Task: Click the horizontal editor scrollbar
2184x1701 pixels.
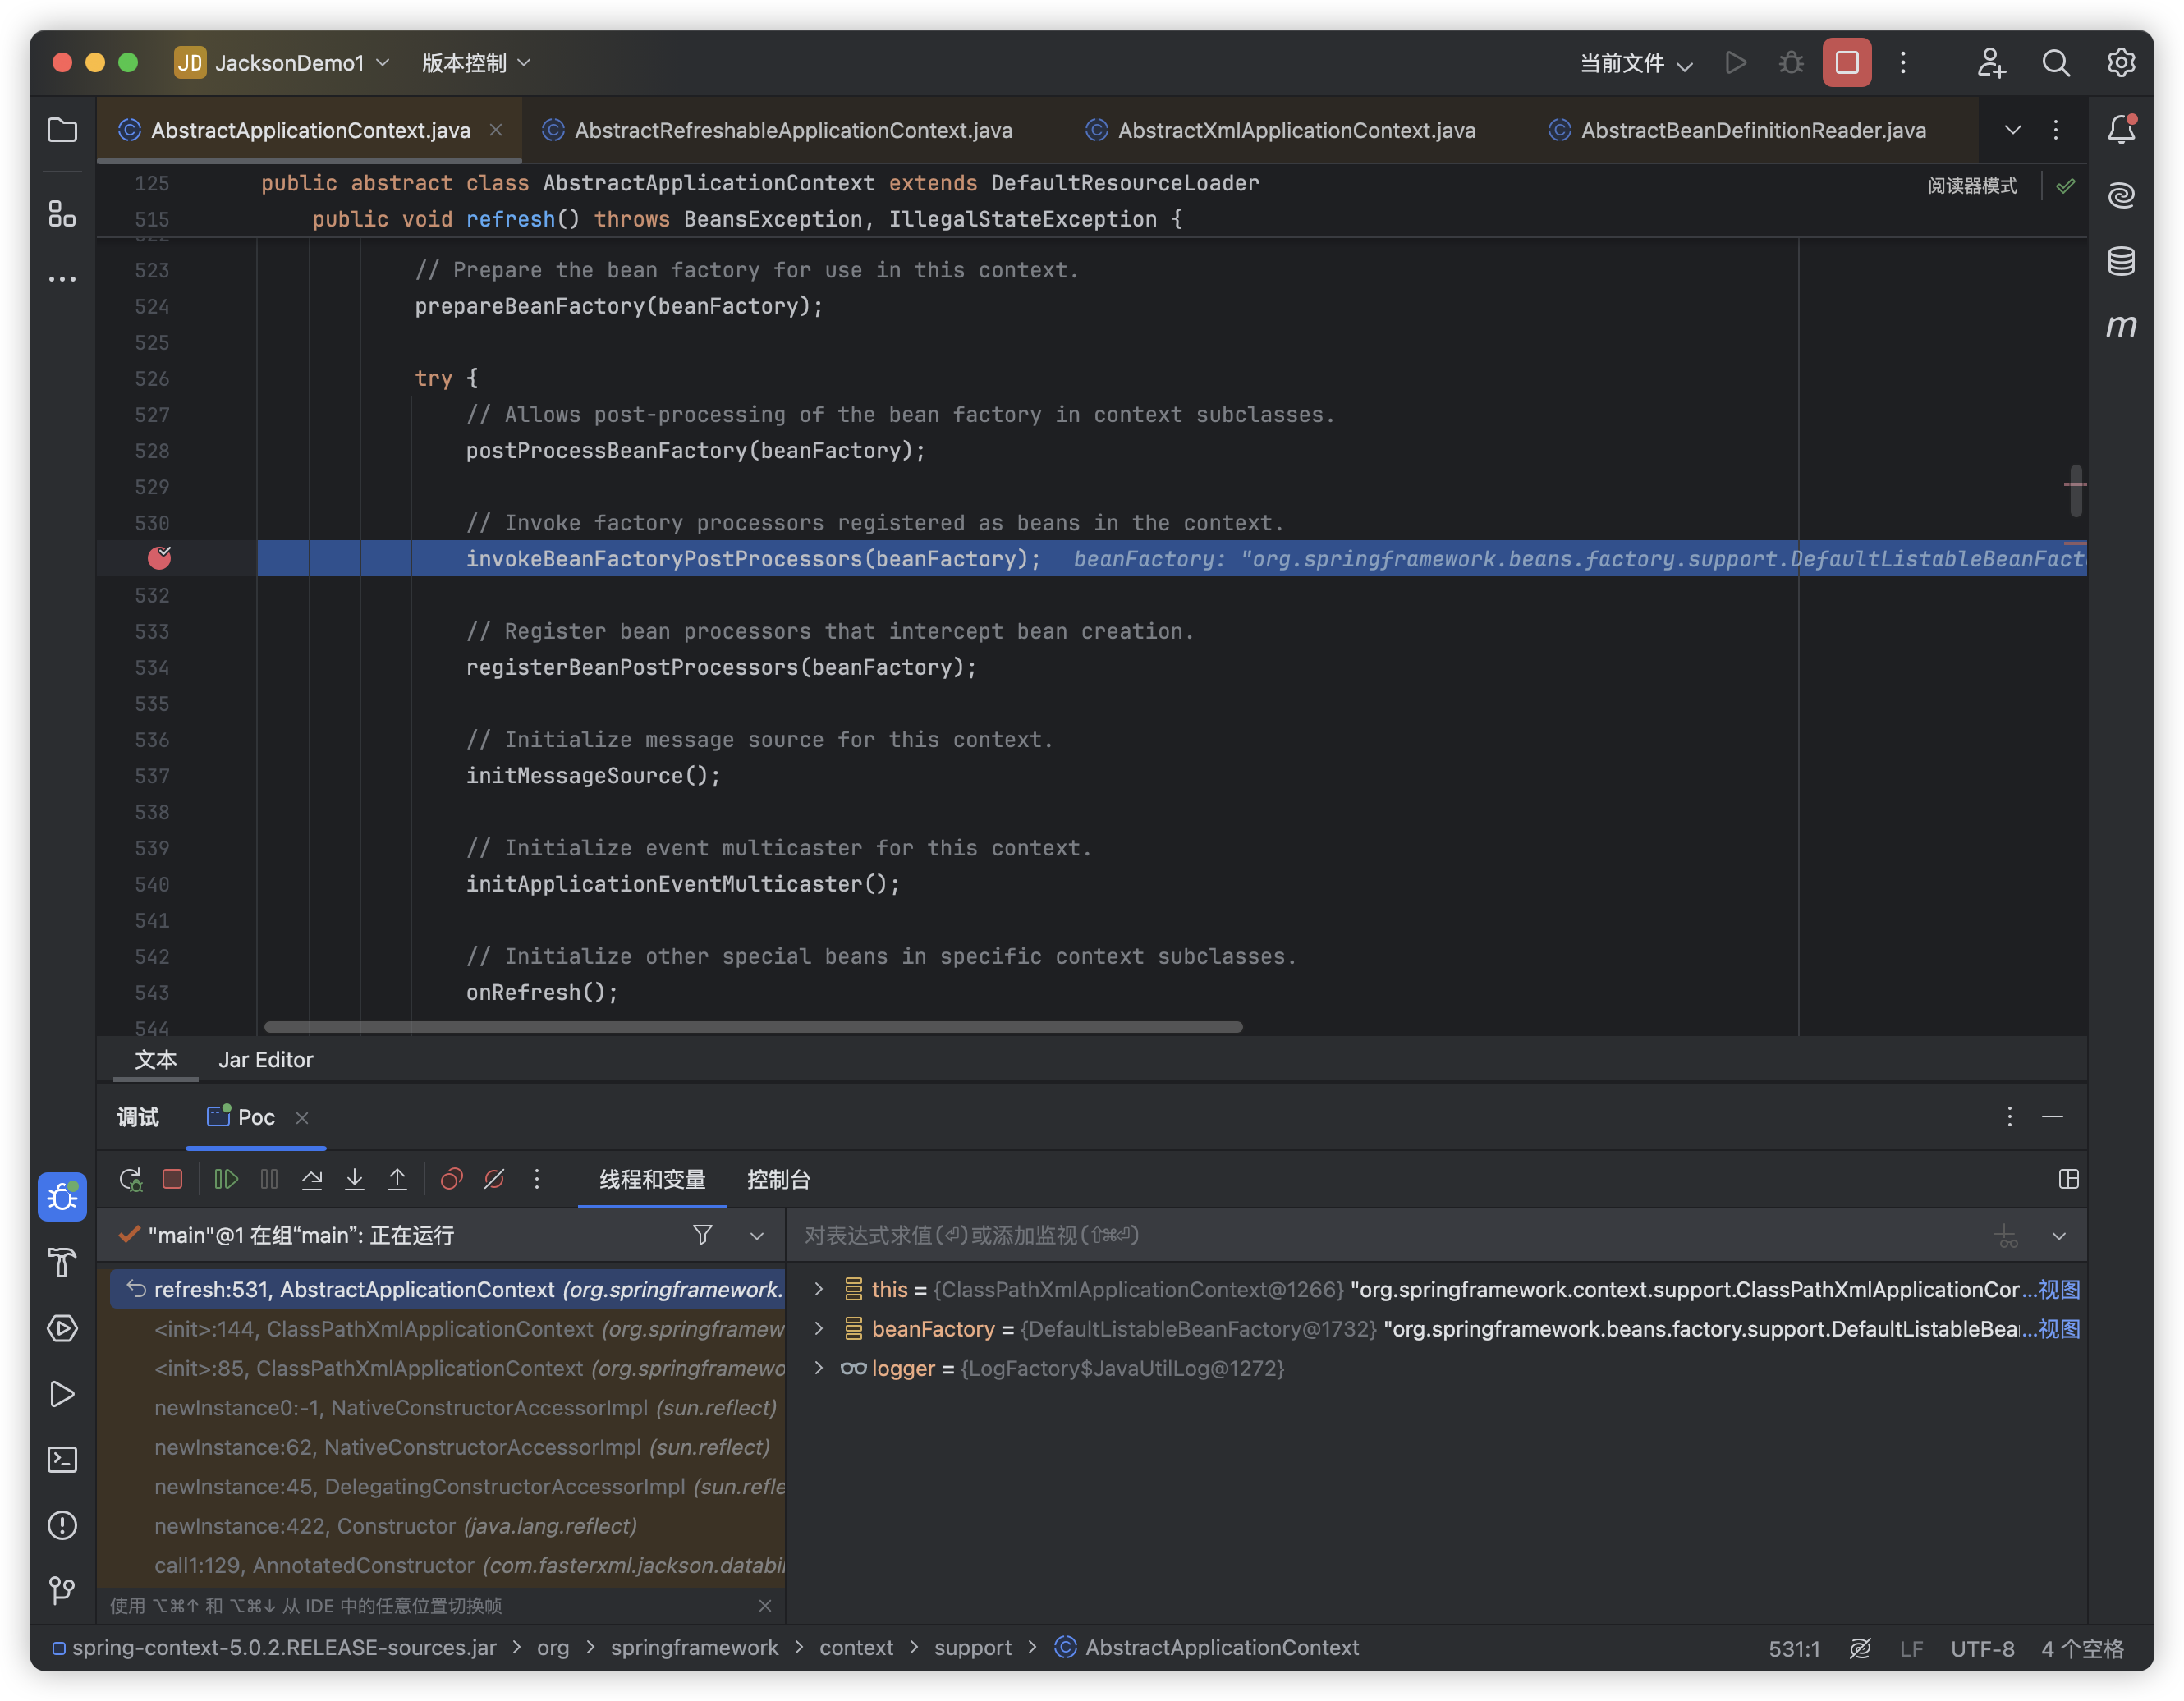Action: tap(753, 1027)
